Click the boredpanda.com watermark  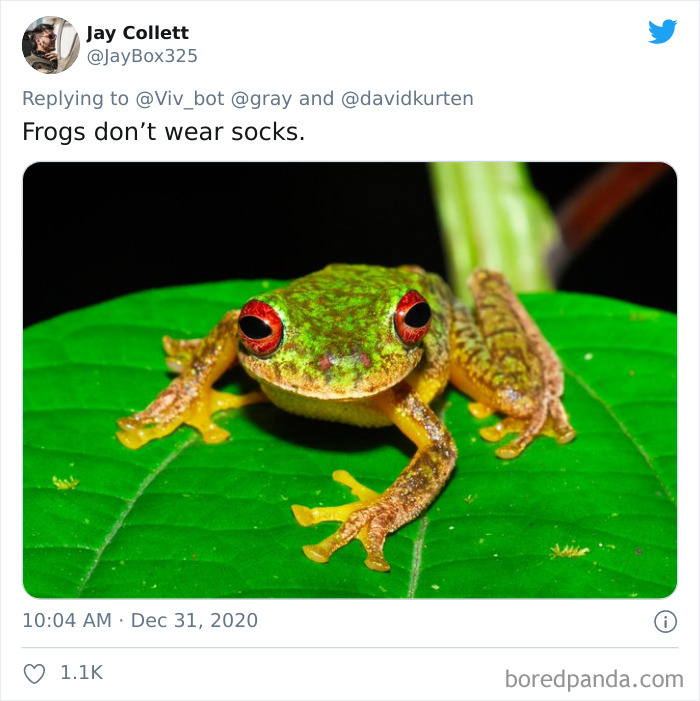[x=594, y=679]
